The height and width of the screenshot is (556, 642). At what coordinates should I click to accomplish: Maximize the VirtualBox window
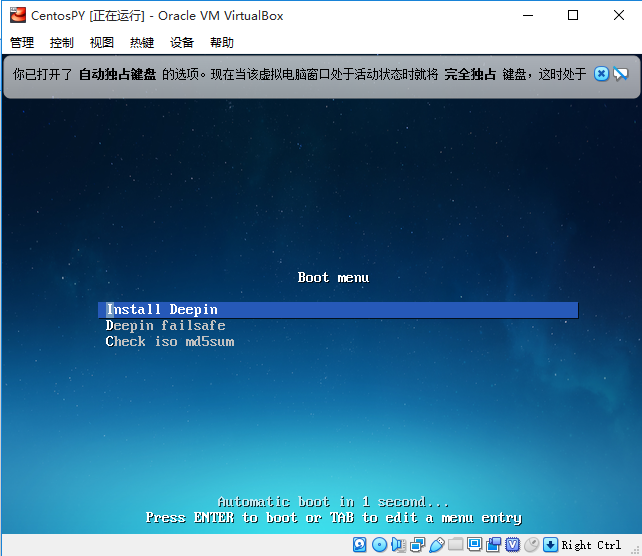(573, 16)
